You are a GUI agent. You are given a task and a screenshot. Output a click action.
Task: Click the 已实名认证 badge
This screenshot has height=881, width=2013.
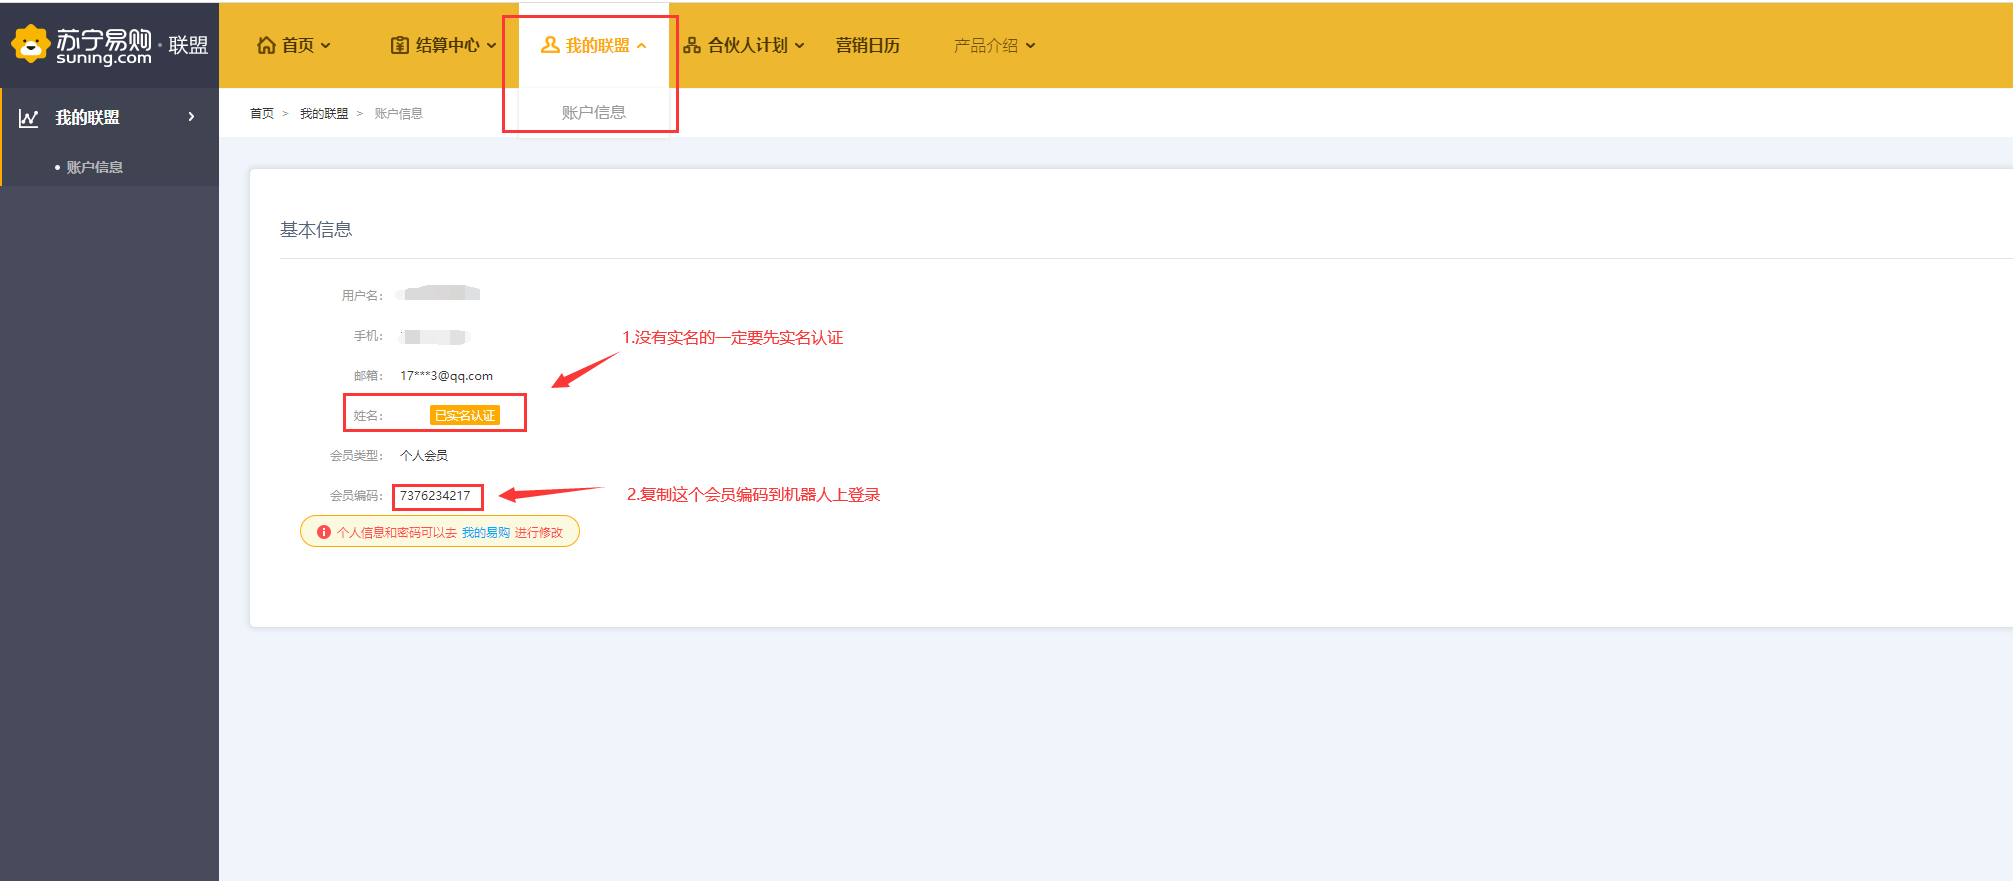465,415
